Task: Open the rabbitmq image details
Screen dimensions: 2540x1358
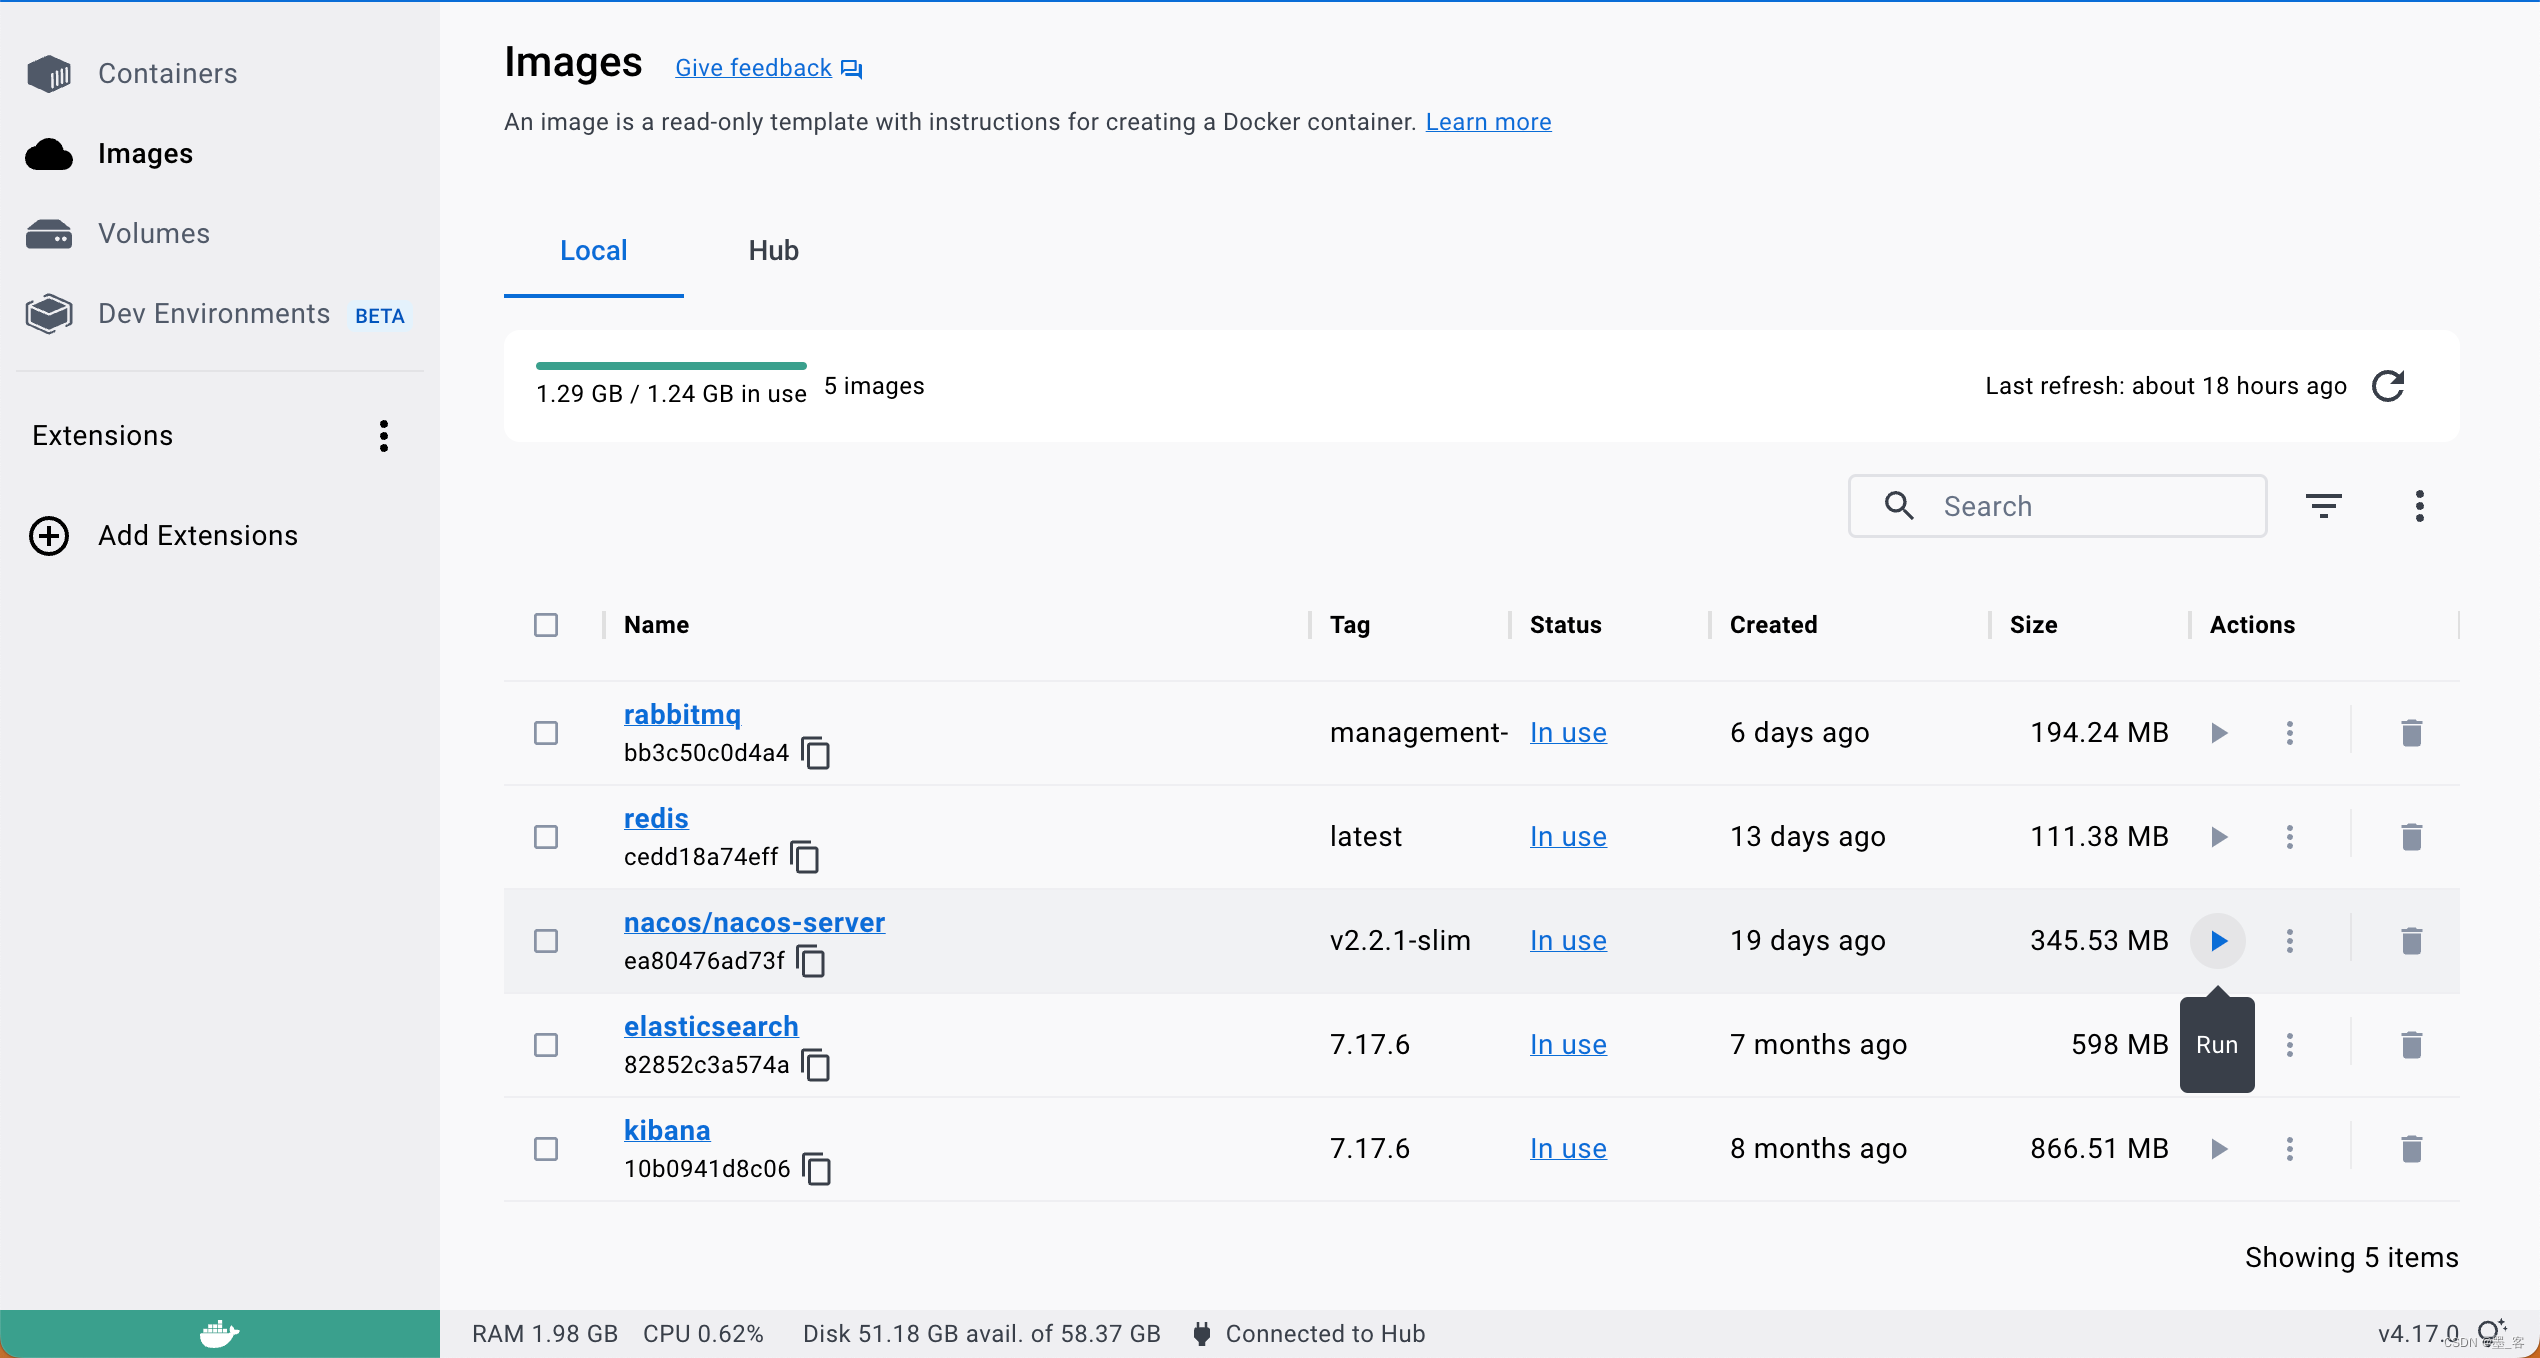Action: (682, 715)
